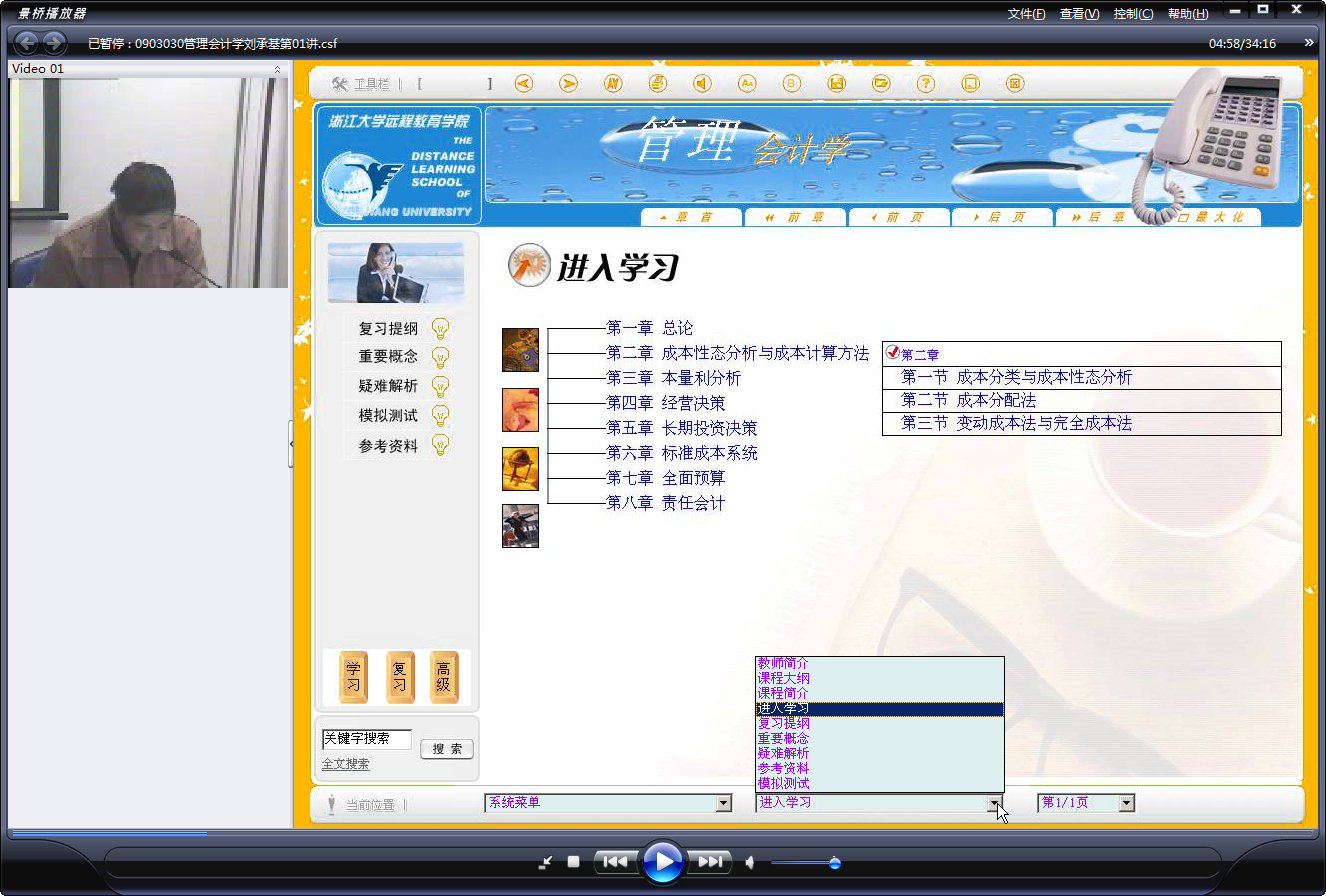The image size is (1326, 896).
Task: Click the question mark help toolbar icon
Action: click(926, 84)
